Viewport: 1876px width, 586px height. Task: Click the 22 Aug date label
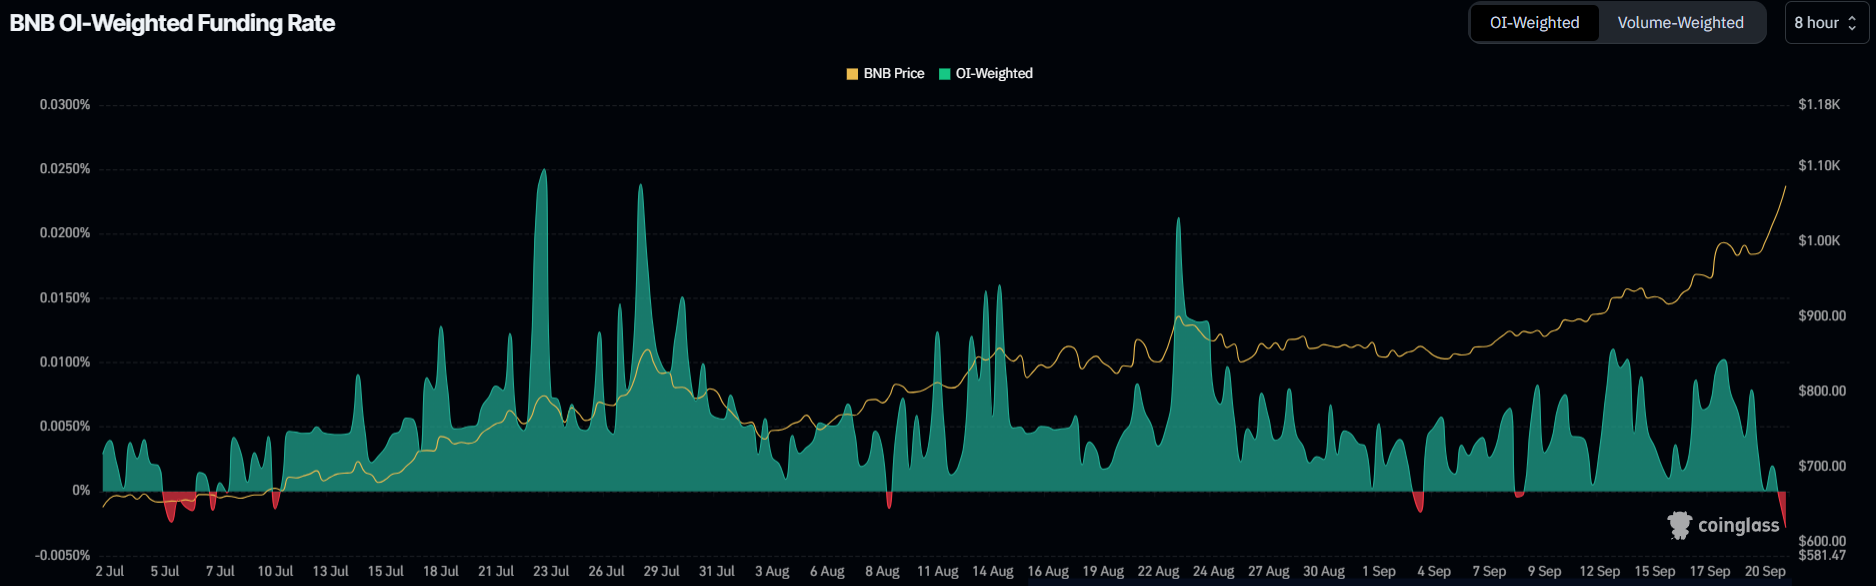(x=1158, y=571)
